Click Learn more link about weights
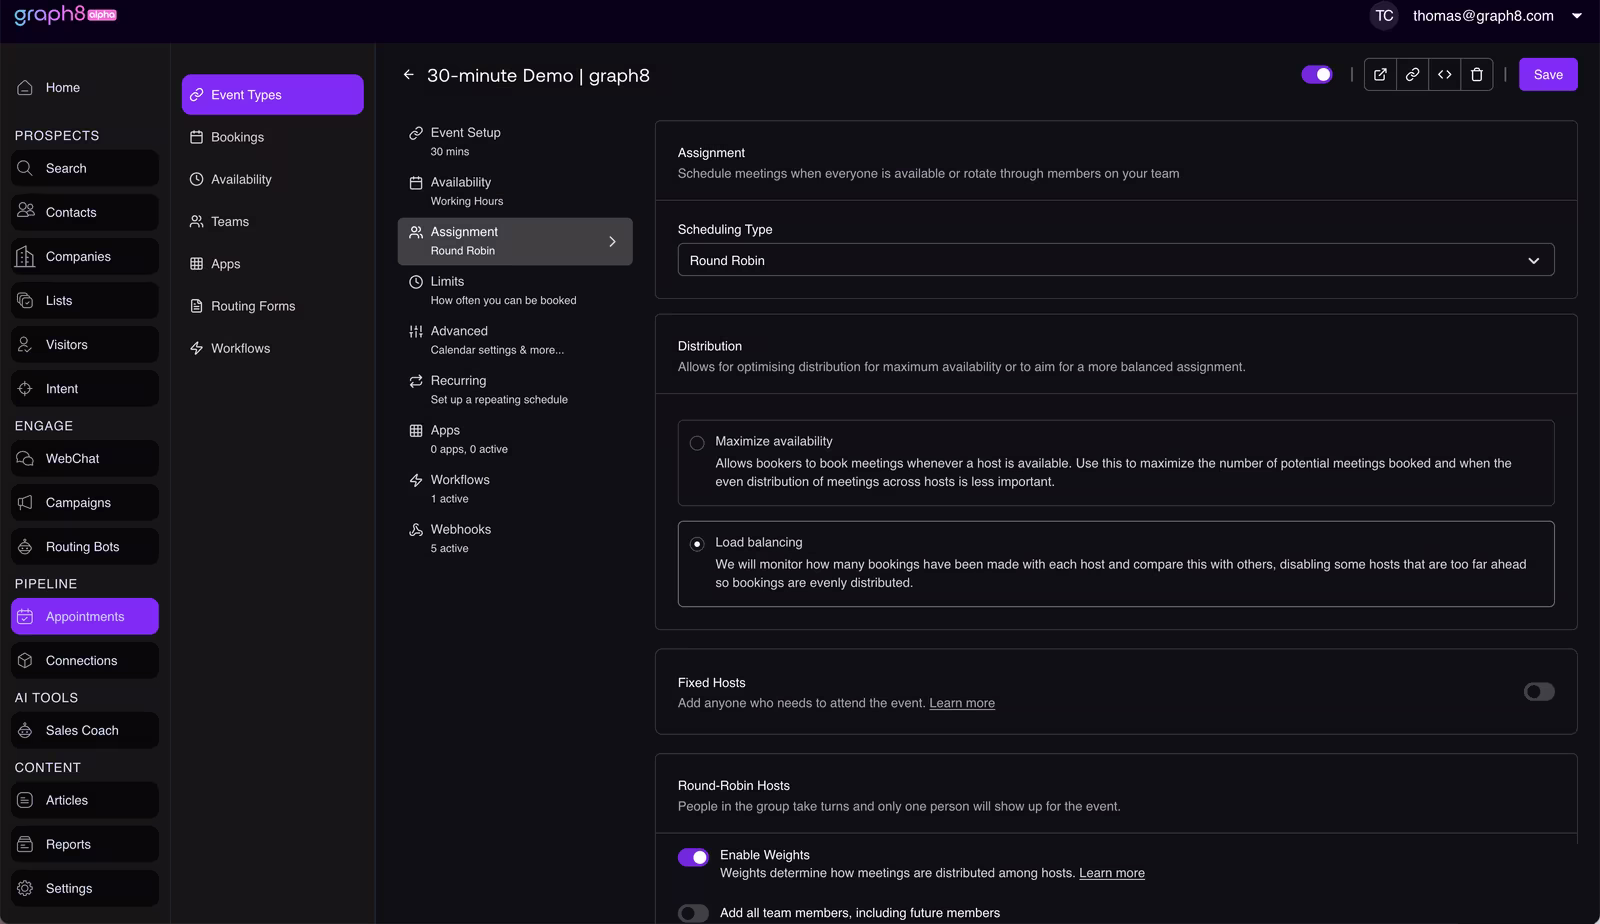The width and height of the screenshot is (1600, 924). coord(1112,873)
